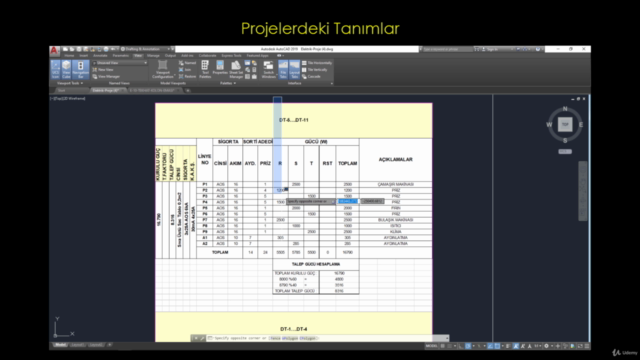Viewport: 640px width, 360px height.
Task: Switch to the Layout1 tab
Action: (x=78, y=345)
